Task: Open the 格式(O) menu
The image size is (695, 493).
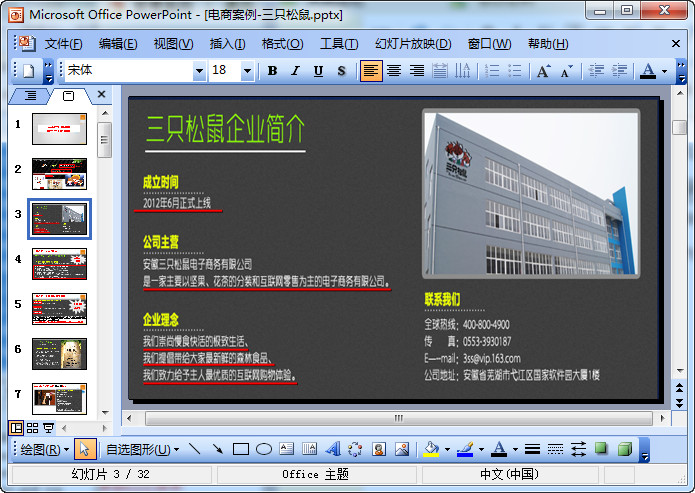Action: 282,44
